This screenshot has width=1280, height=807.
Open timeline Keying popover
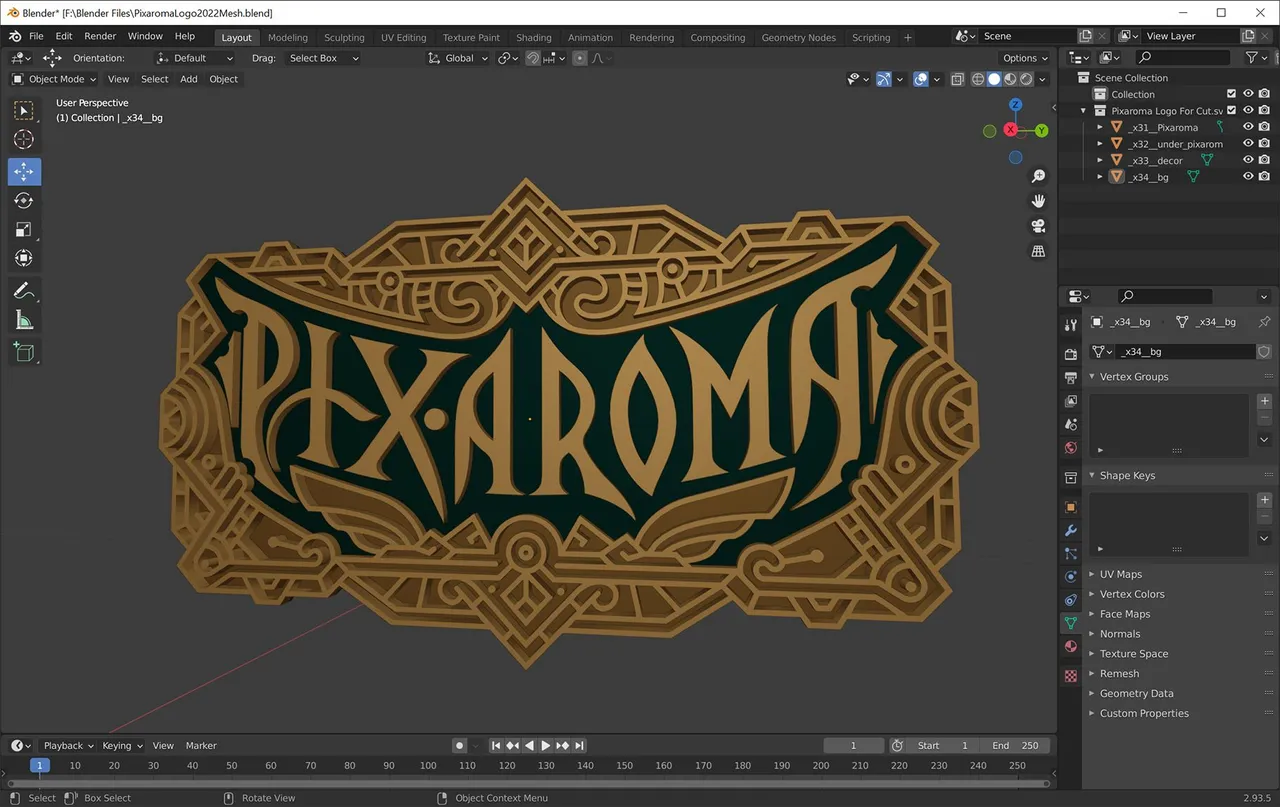pyautogui.click(x=122, y=745)
